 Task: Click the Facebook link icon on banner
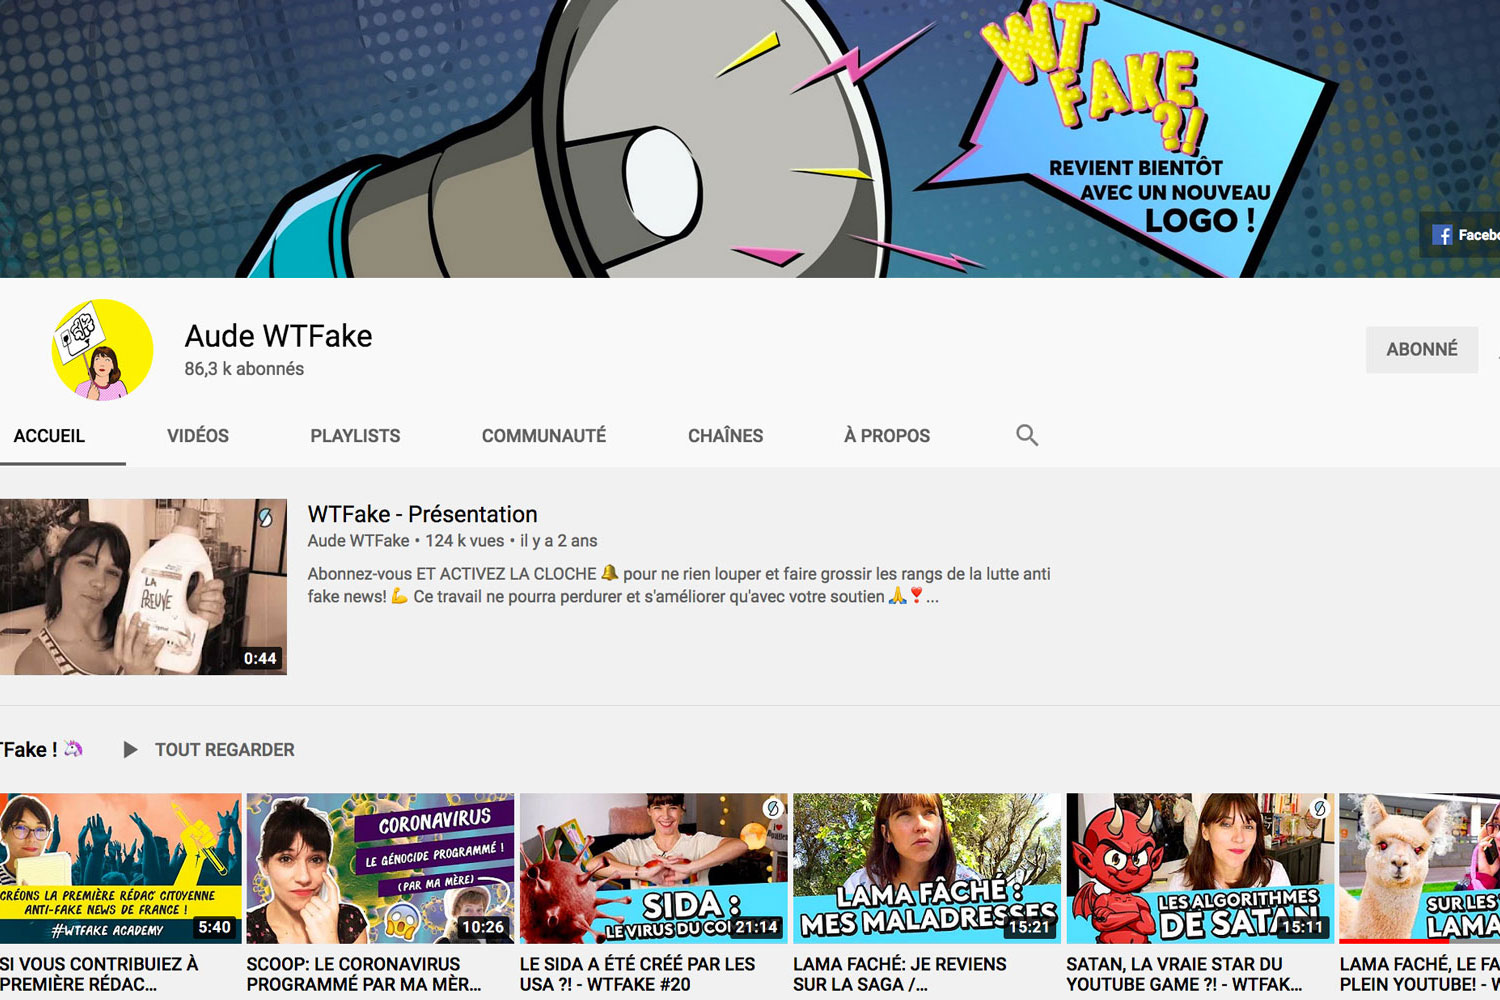[1442, 235]
